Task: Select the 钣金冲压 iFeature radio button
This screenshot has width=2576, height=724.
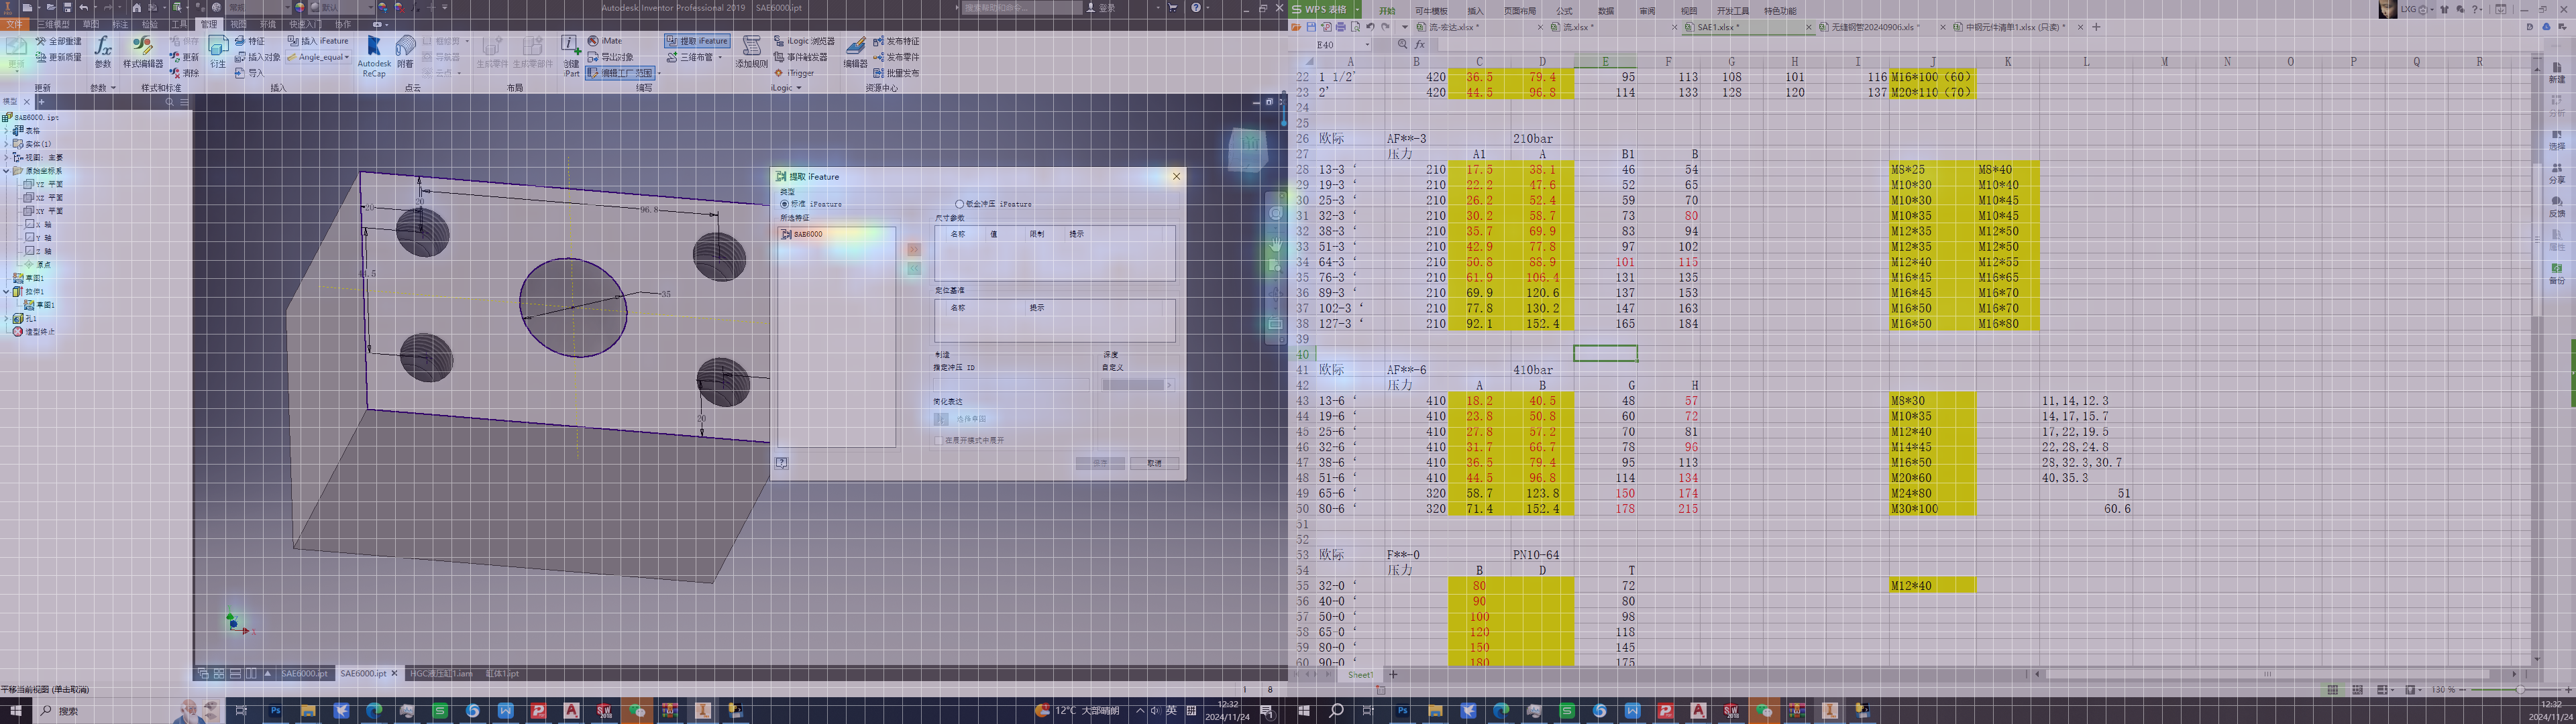Action: pyautogui.click(x=959, y=204)
